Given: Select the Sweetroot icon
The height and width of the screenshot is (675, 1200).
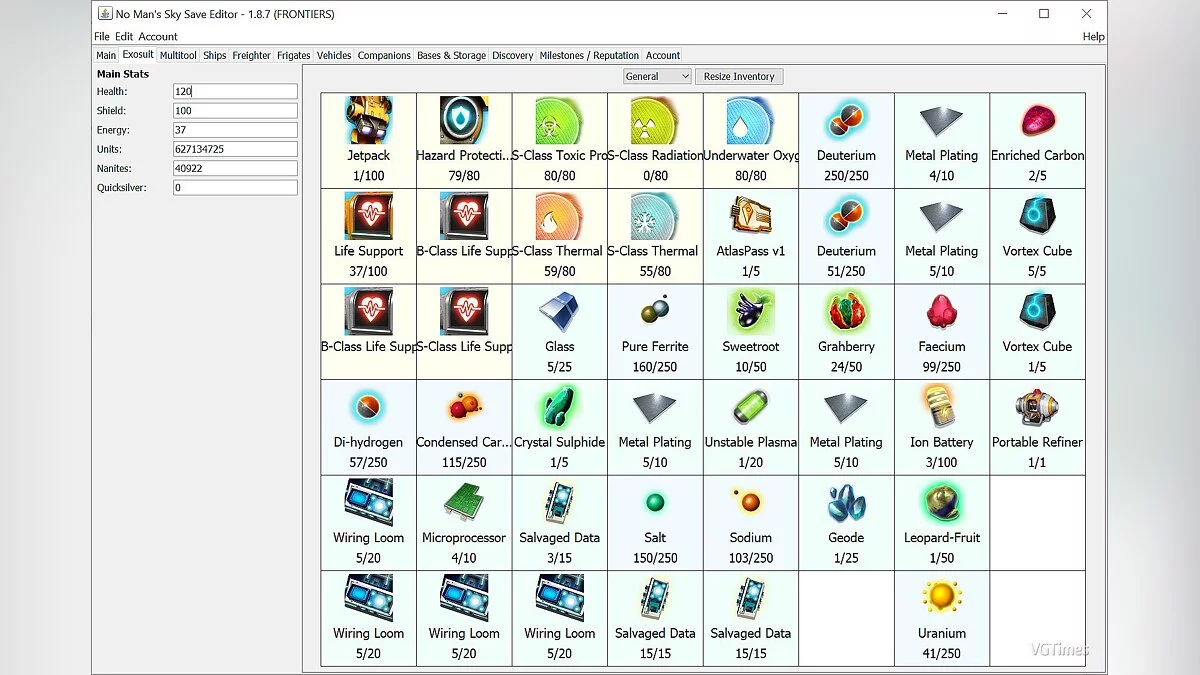Looking at the screenshot, I should pos(751,312).
